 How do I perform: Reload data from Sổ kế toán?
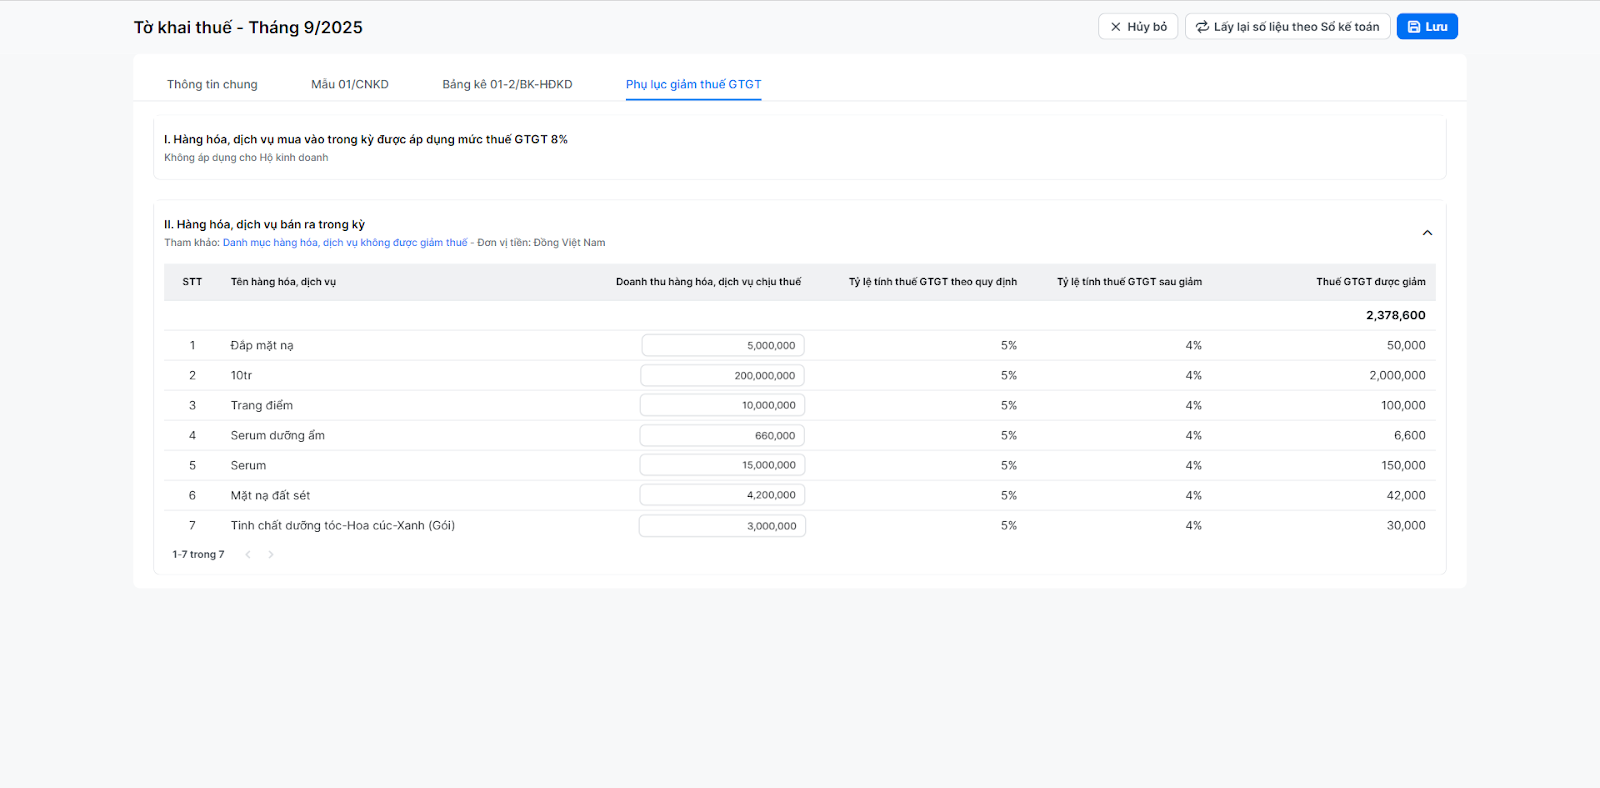[1287, 27]
